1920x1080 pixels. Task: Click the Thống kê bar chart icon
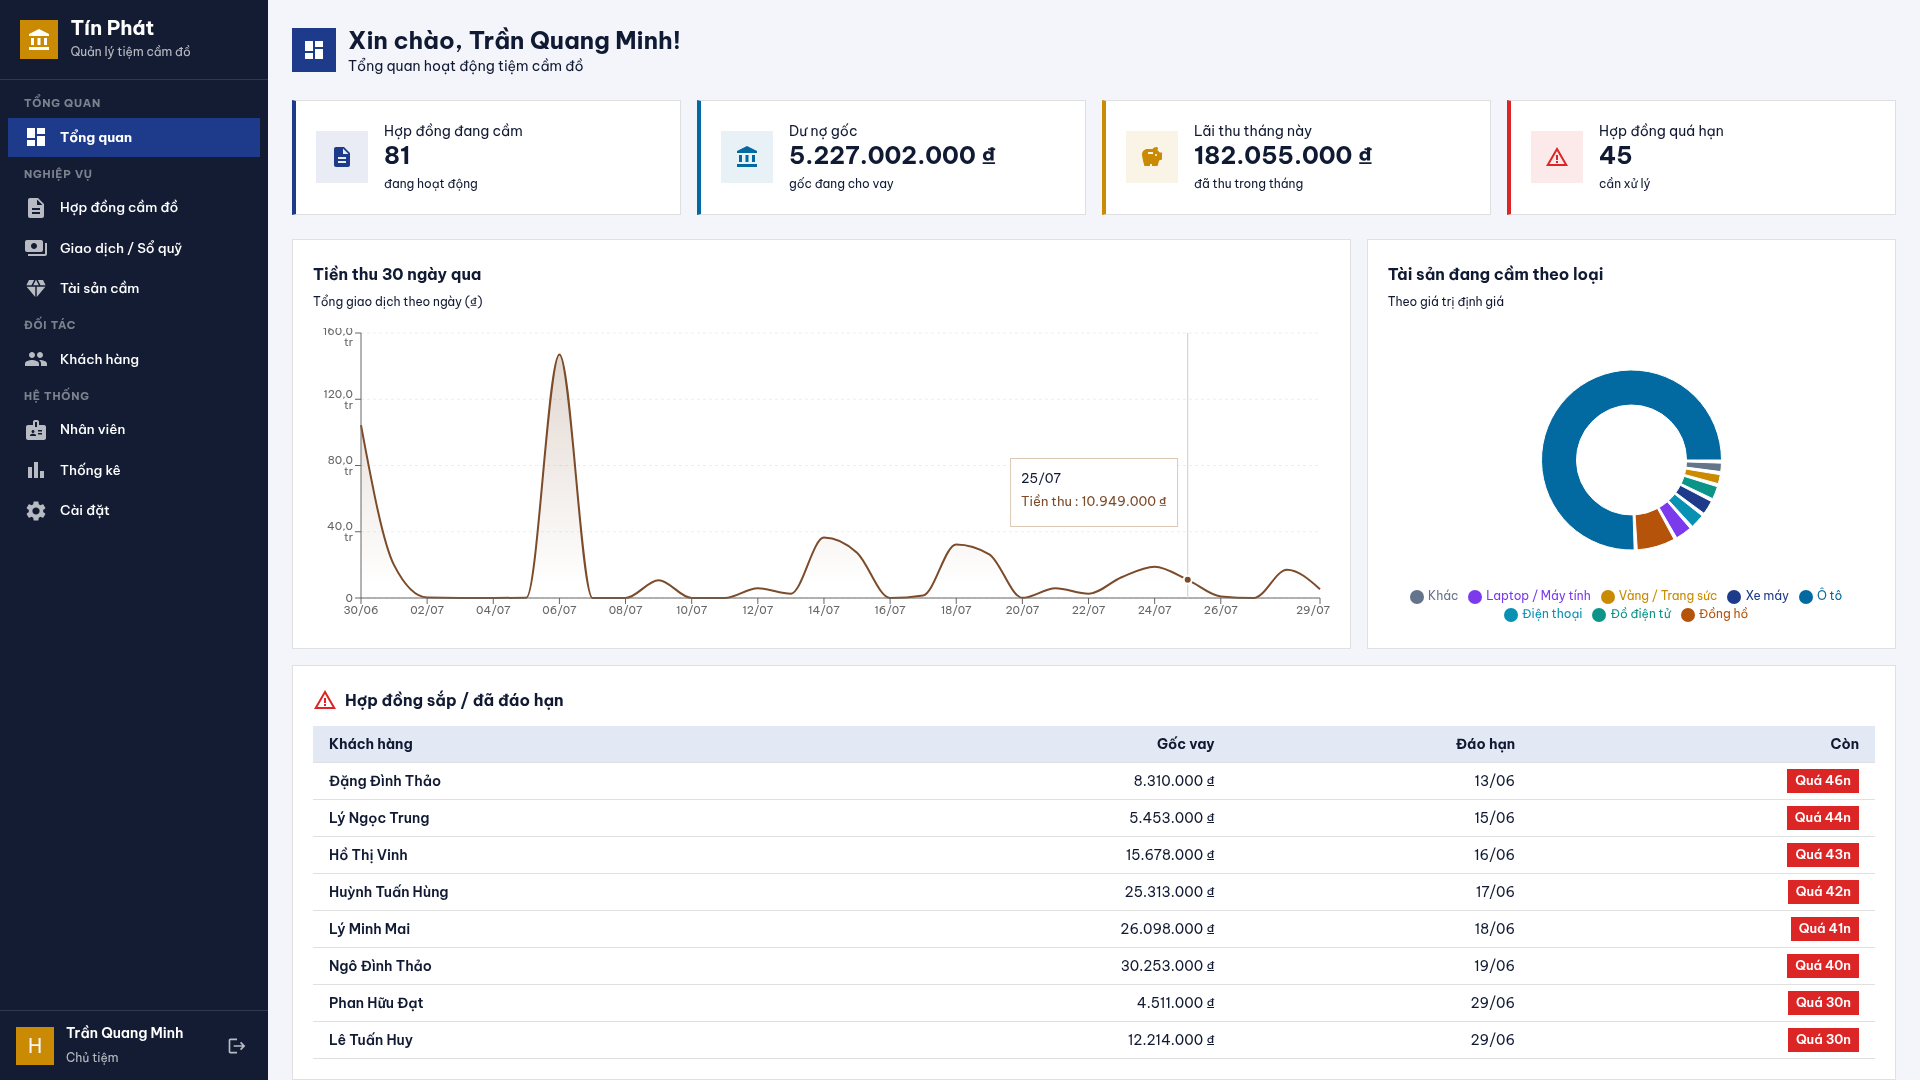(x=36, y=470)
